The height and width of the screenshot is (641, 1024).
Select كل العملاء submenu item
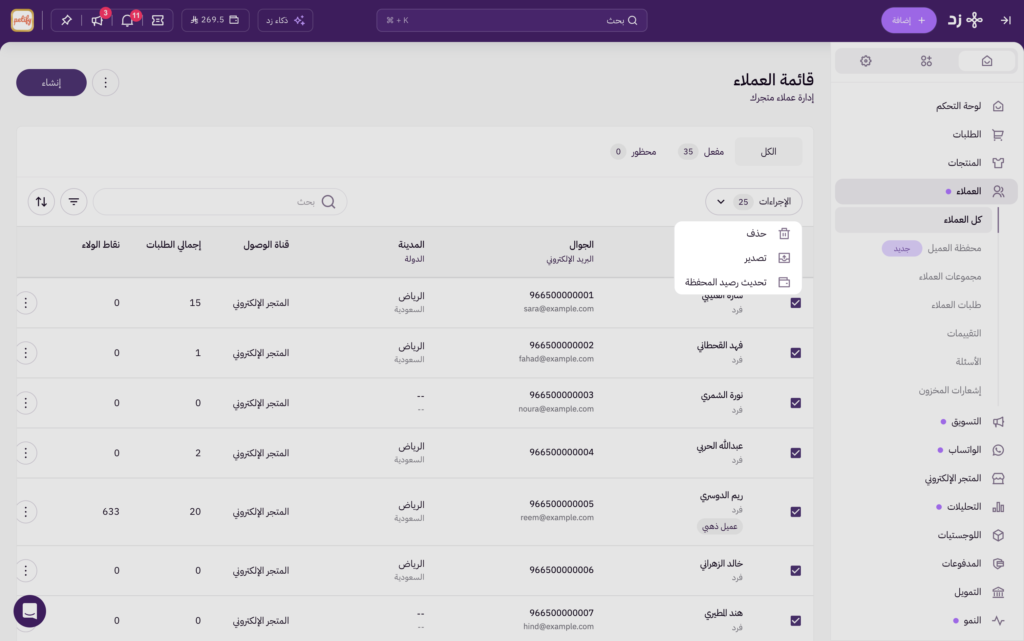coord(914,219)
